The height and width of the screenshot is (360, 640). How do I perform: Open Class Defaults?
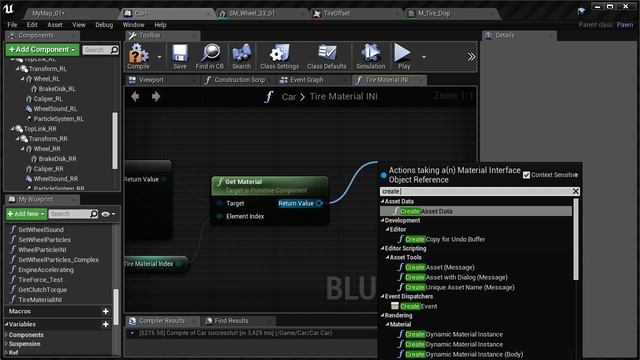click(327, 56)
